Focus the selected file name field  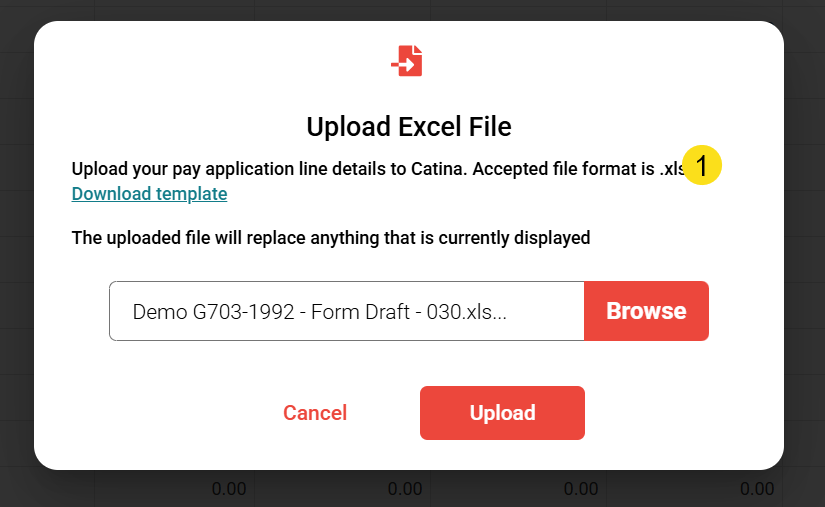346,311
